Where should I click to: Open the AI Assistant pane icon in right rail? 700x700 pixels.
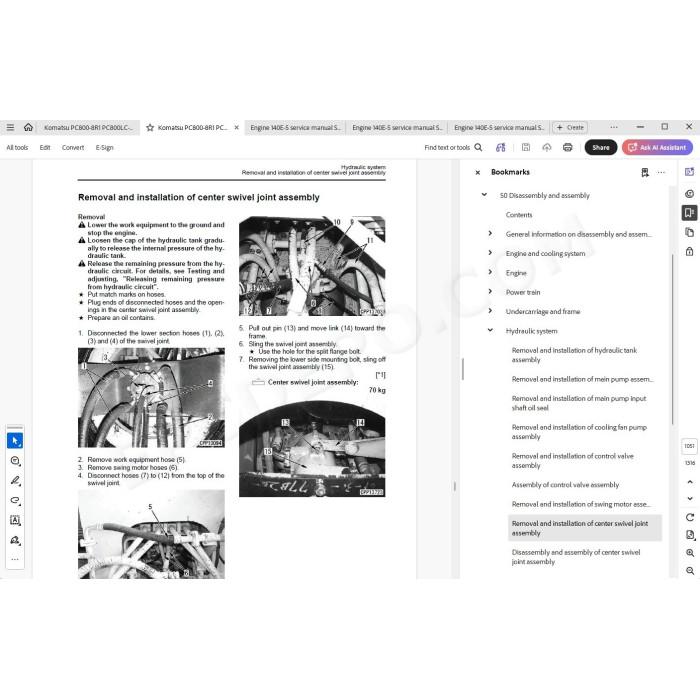click(x=690, y=172)
